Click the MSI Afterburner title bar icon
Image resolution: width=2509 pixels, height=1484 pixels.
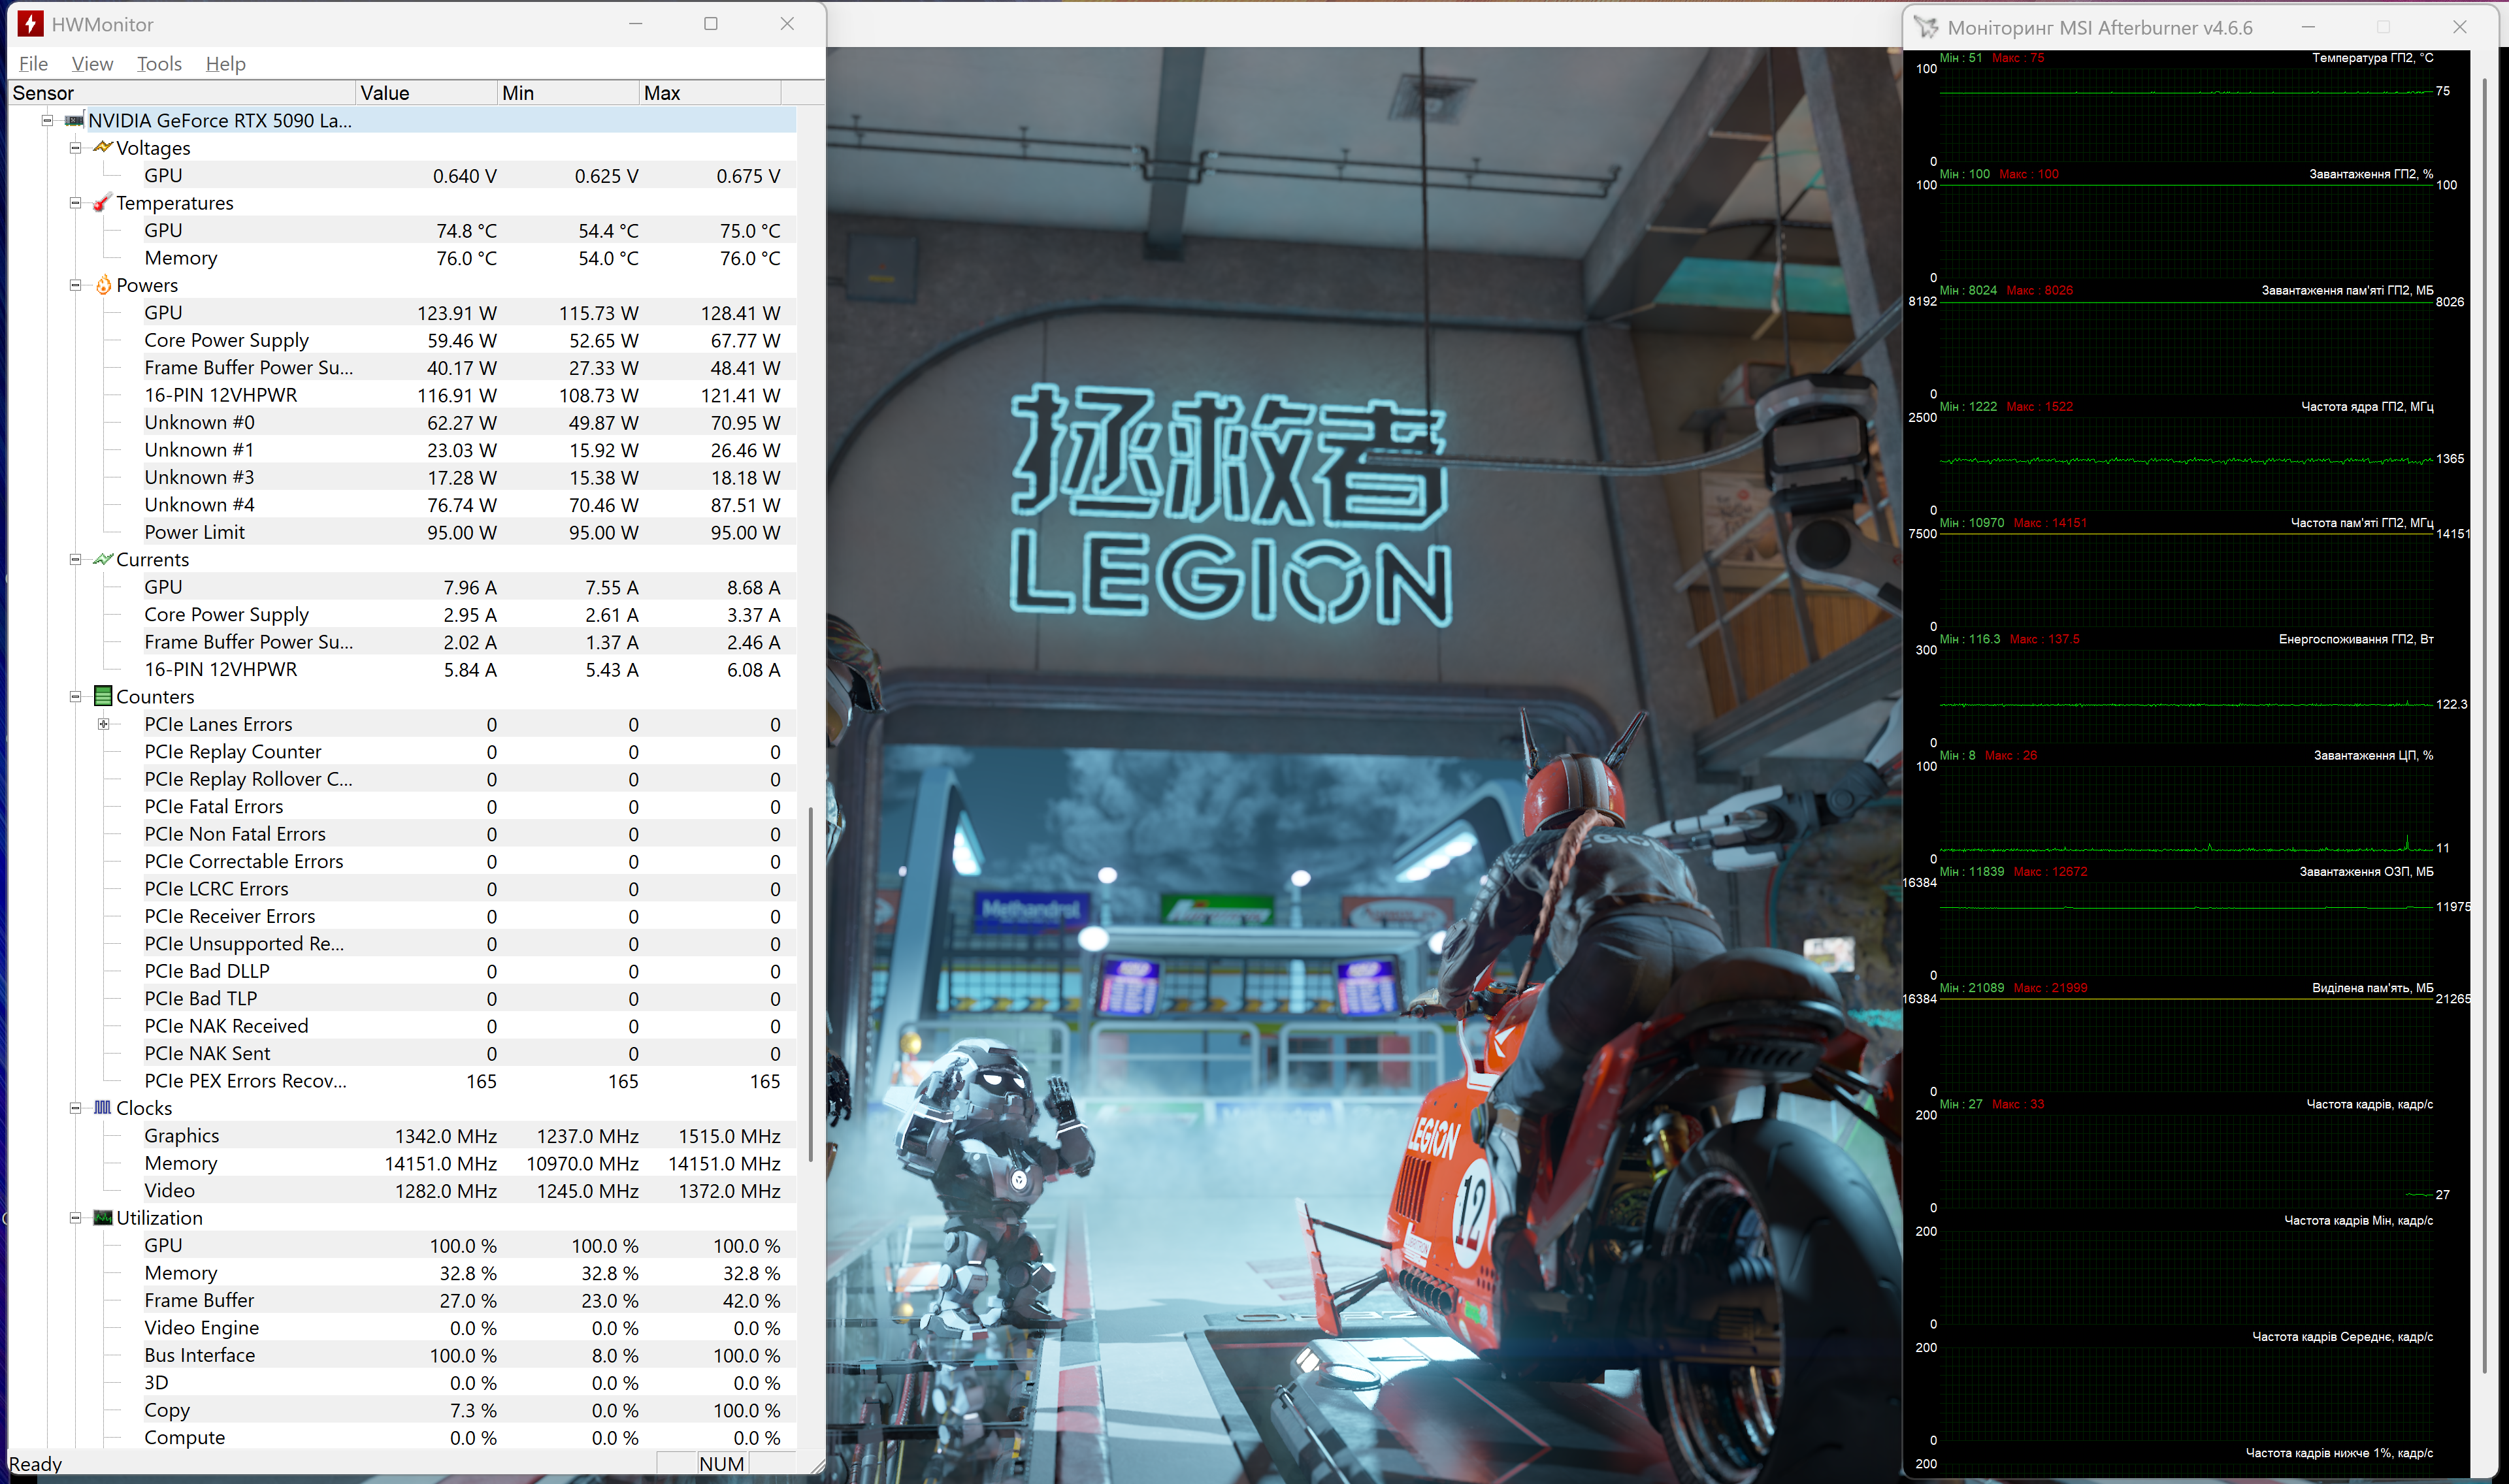click(x=1925, y=28)
